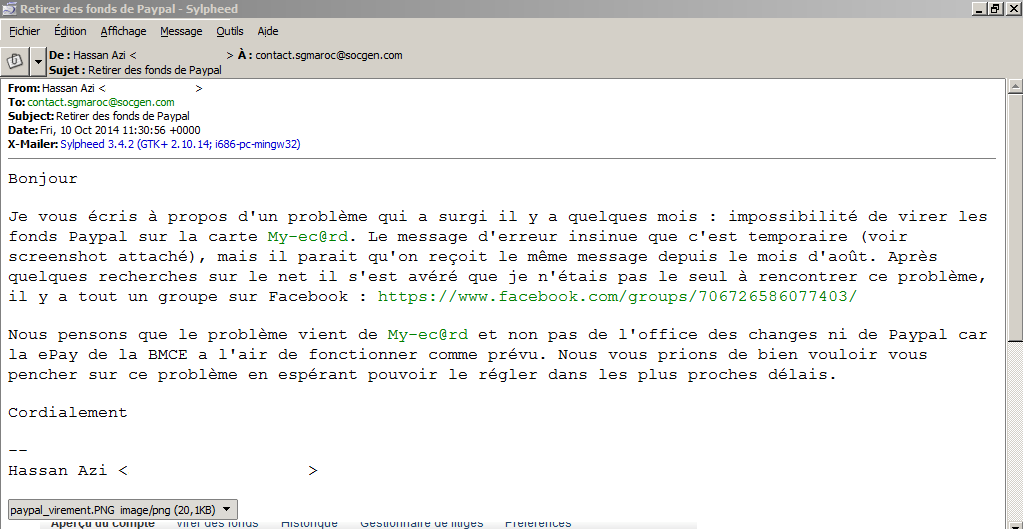Screen dimensions: 1023x529
Task: Open the Message menu
Action: 181,31
